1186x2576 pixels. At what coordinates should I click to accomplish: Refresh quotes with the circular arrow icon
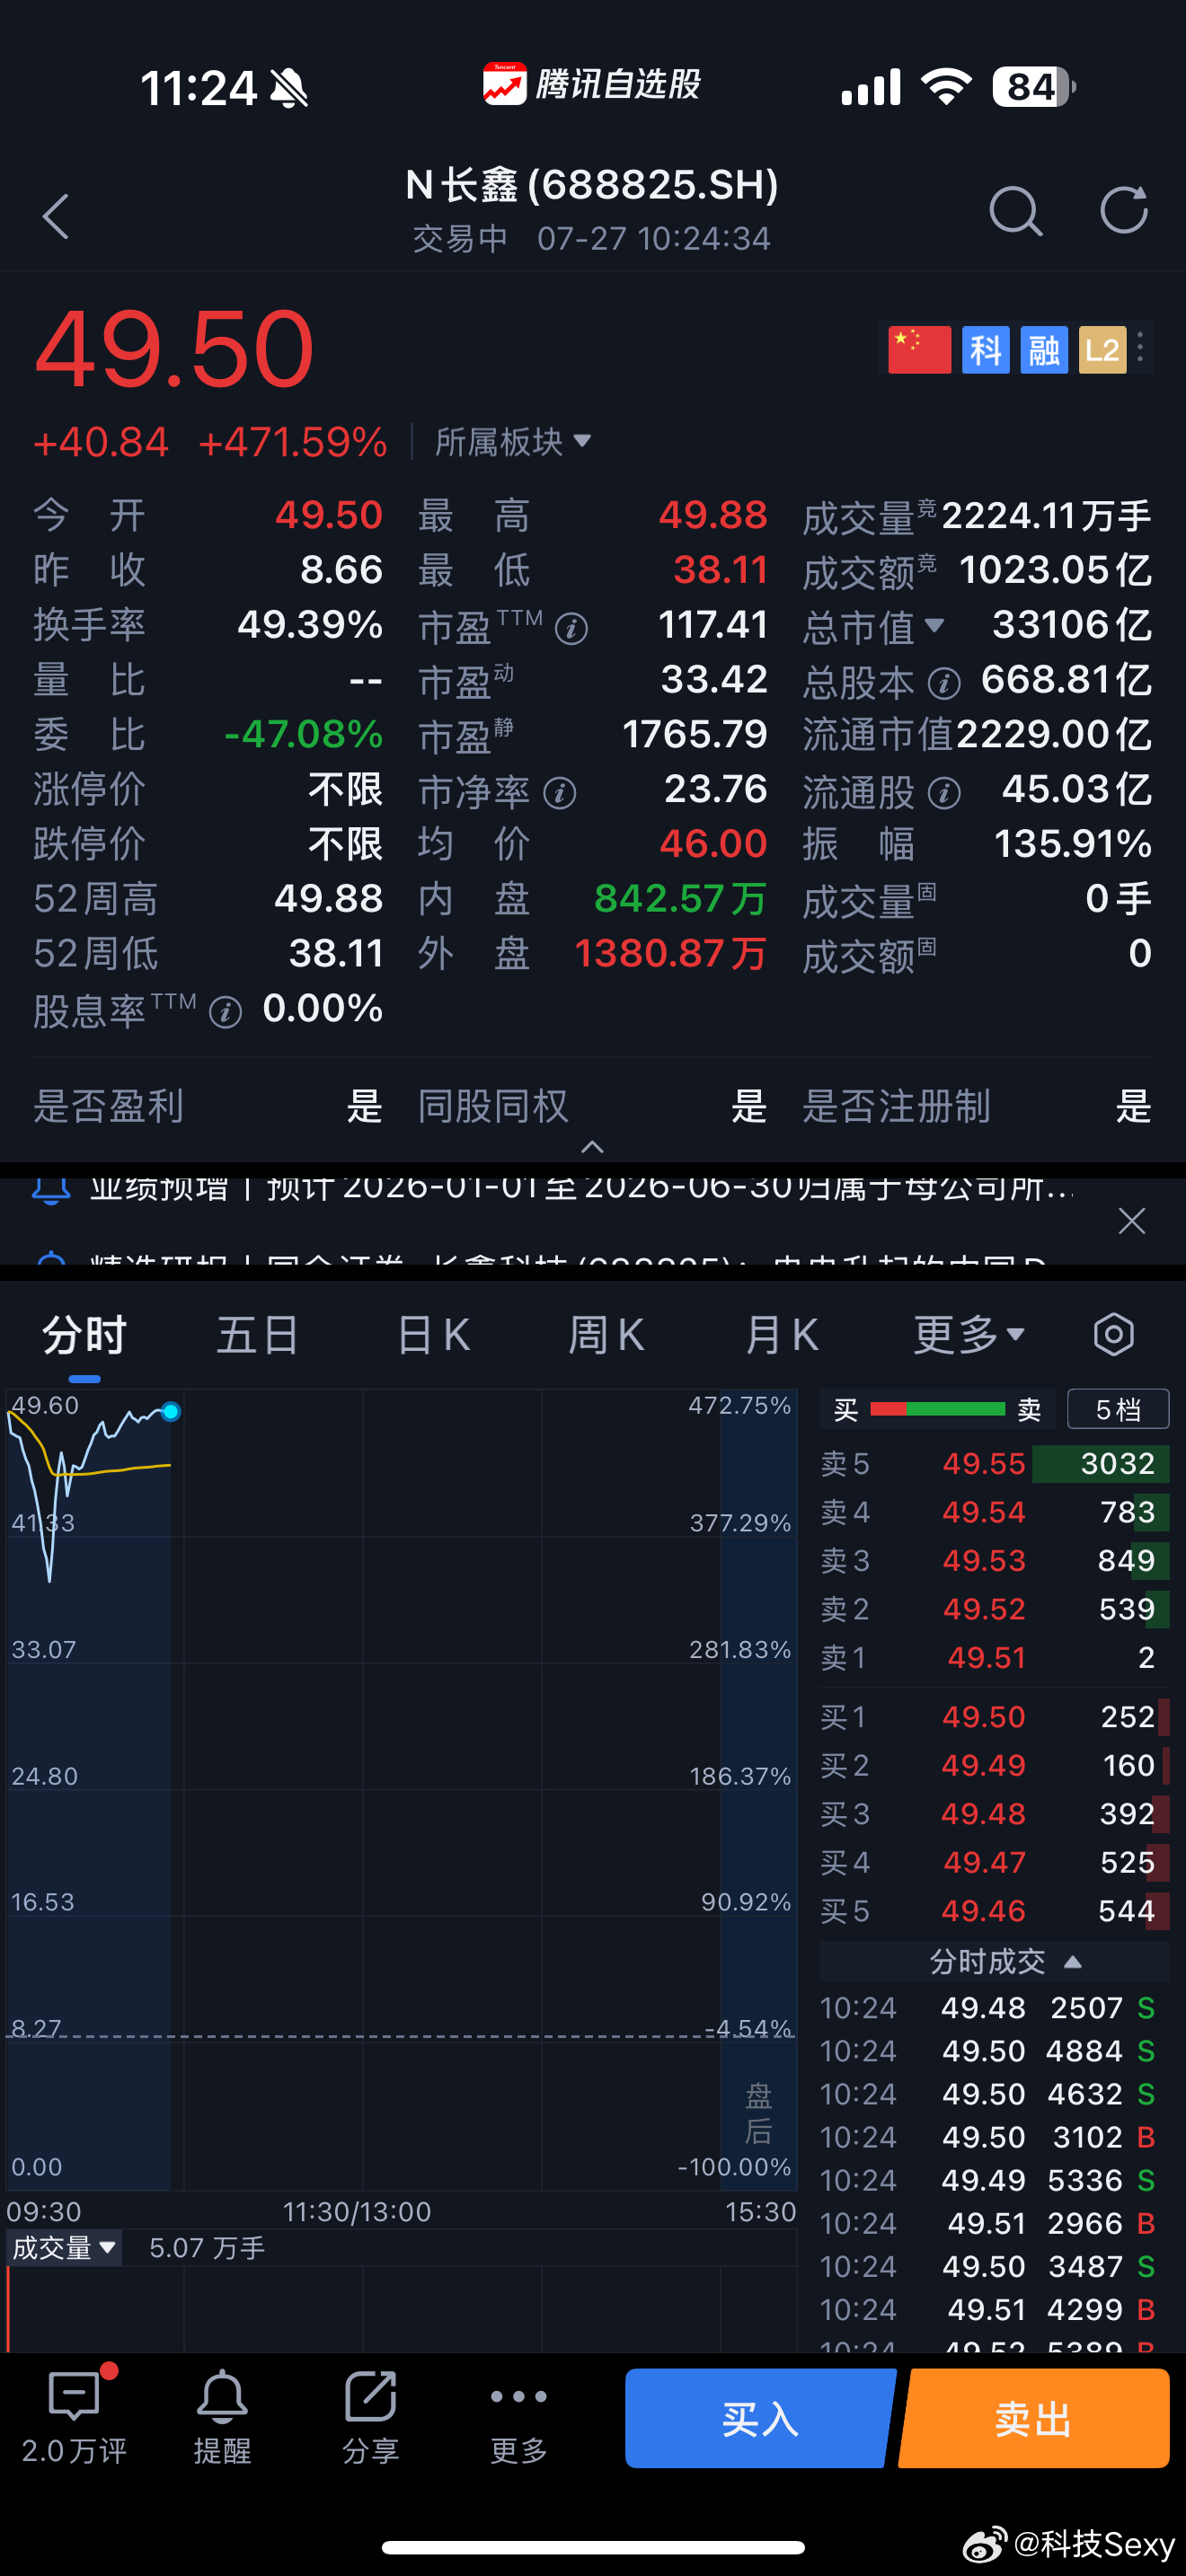[1124, 211]
